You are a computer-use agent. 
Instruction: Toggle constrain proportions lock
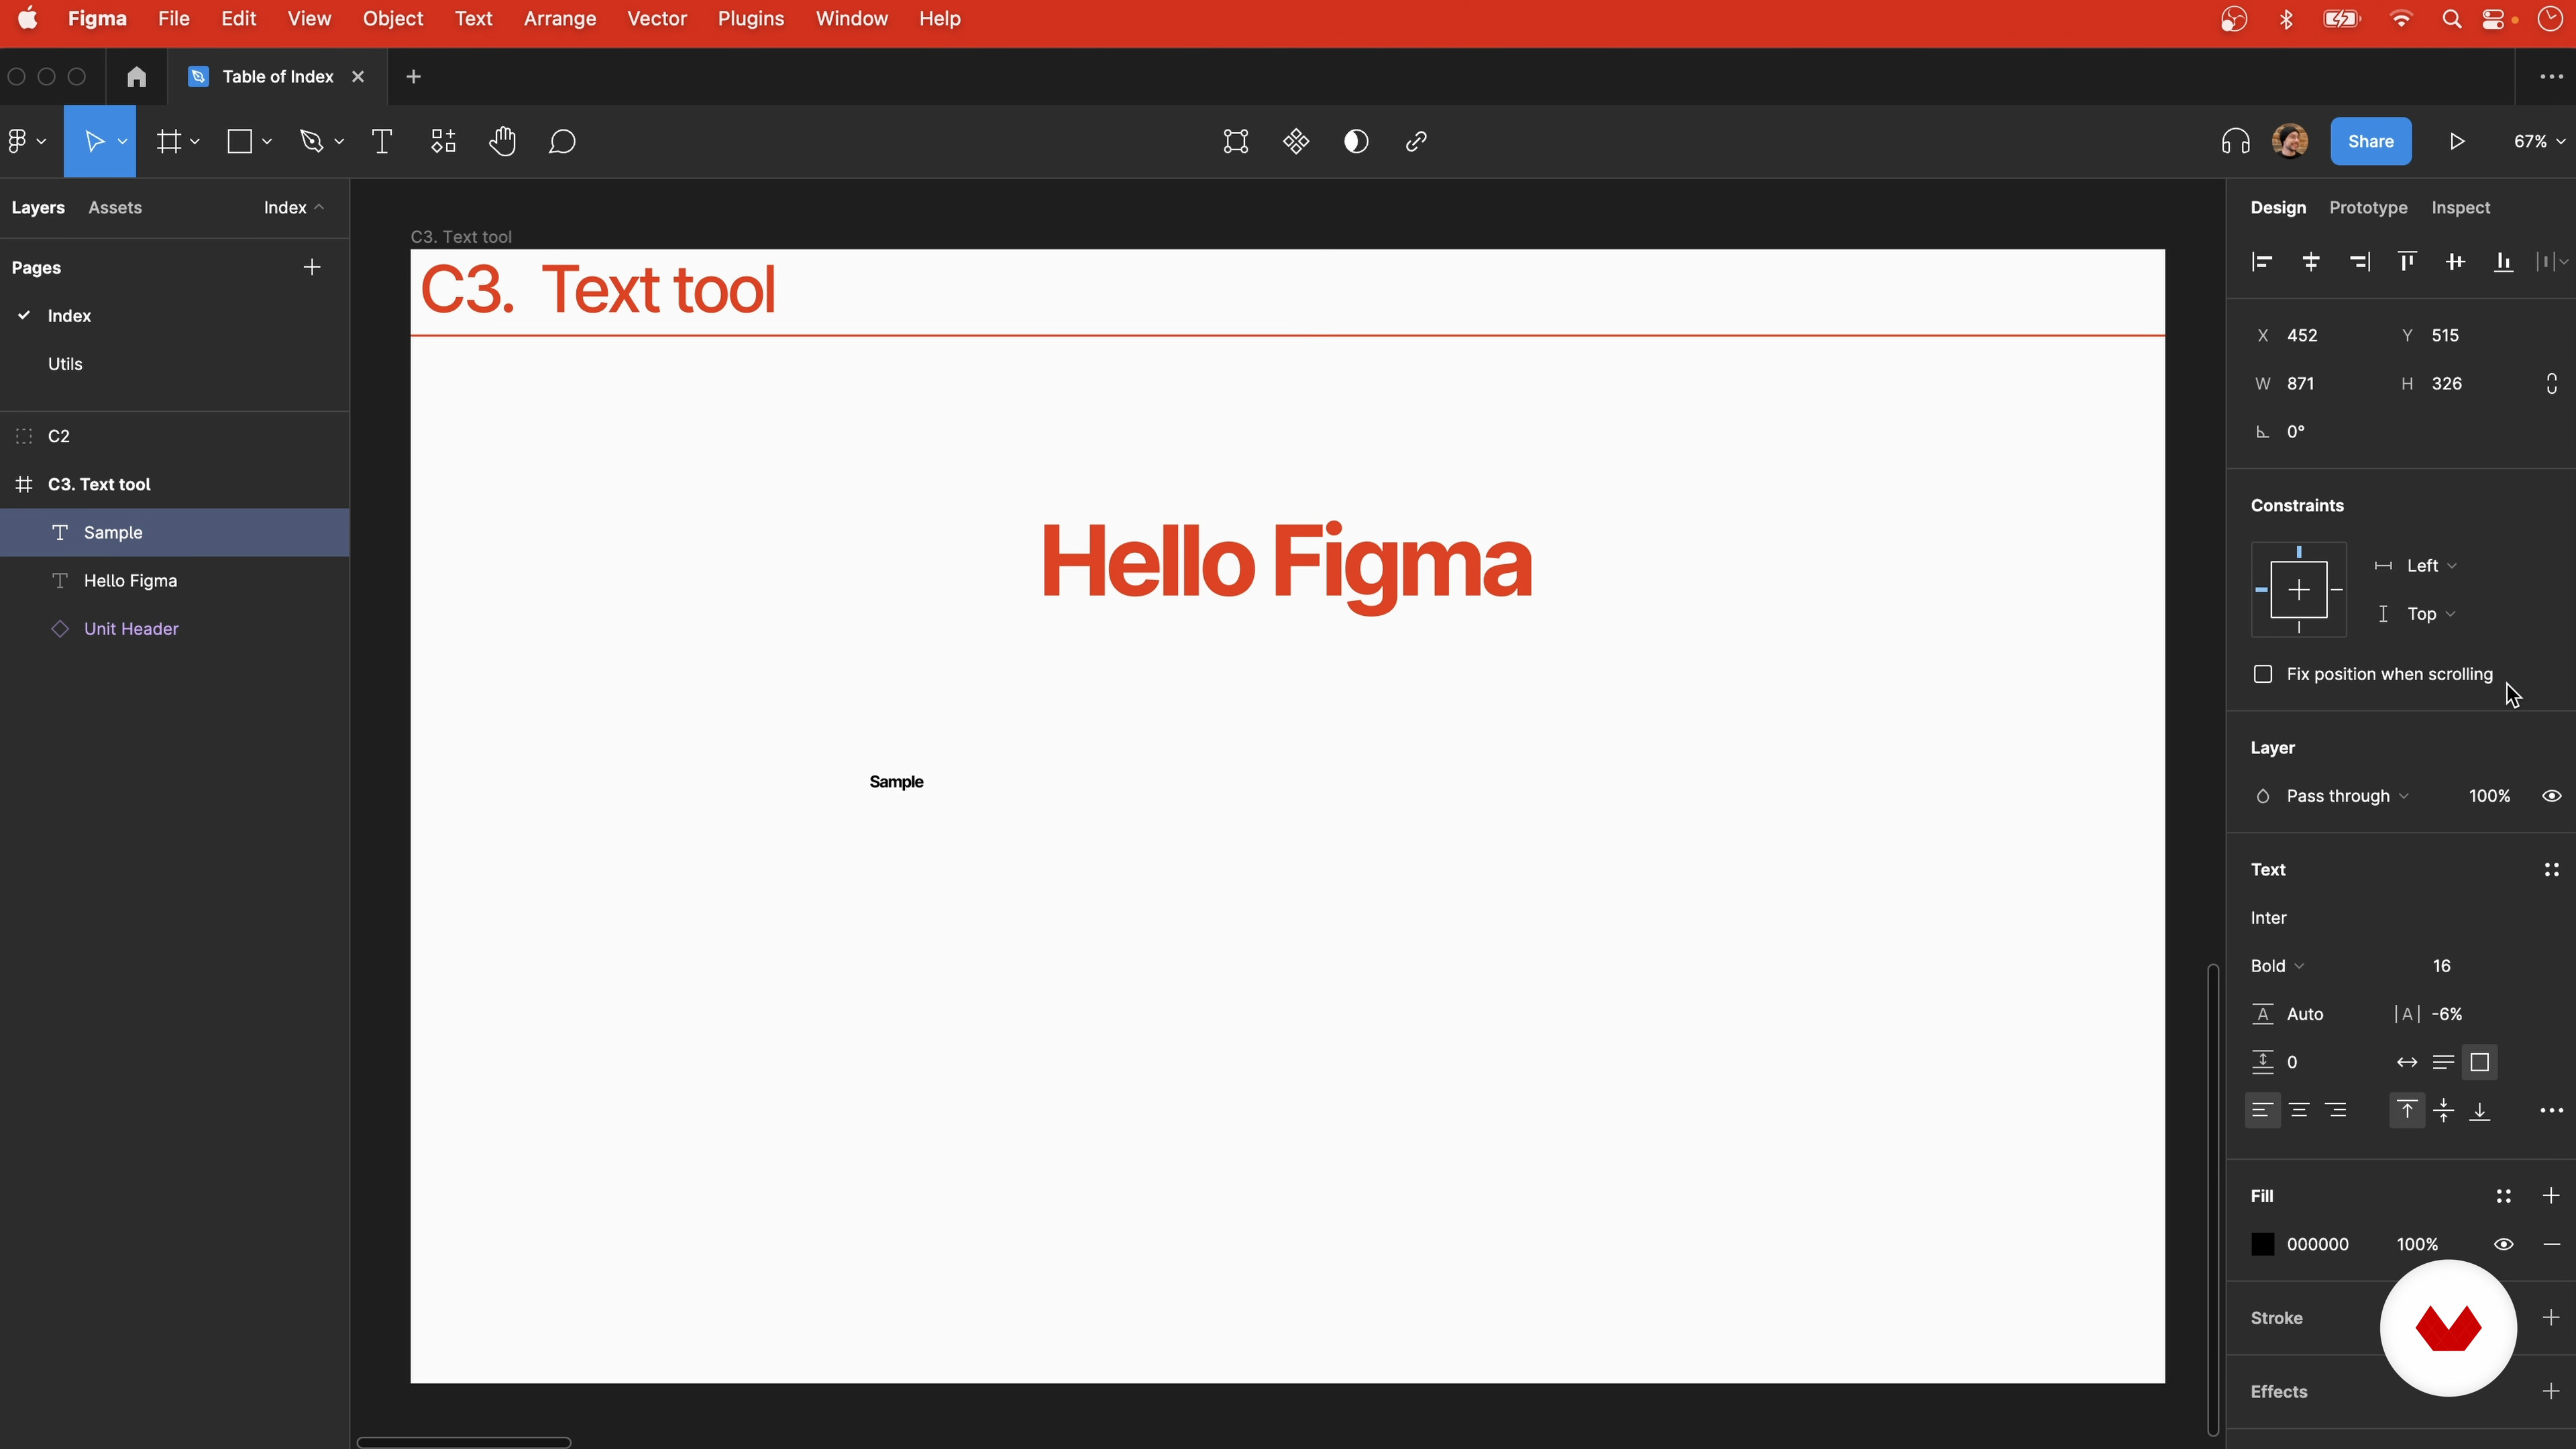click(x=2552, y=384)
